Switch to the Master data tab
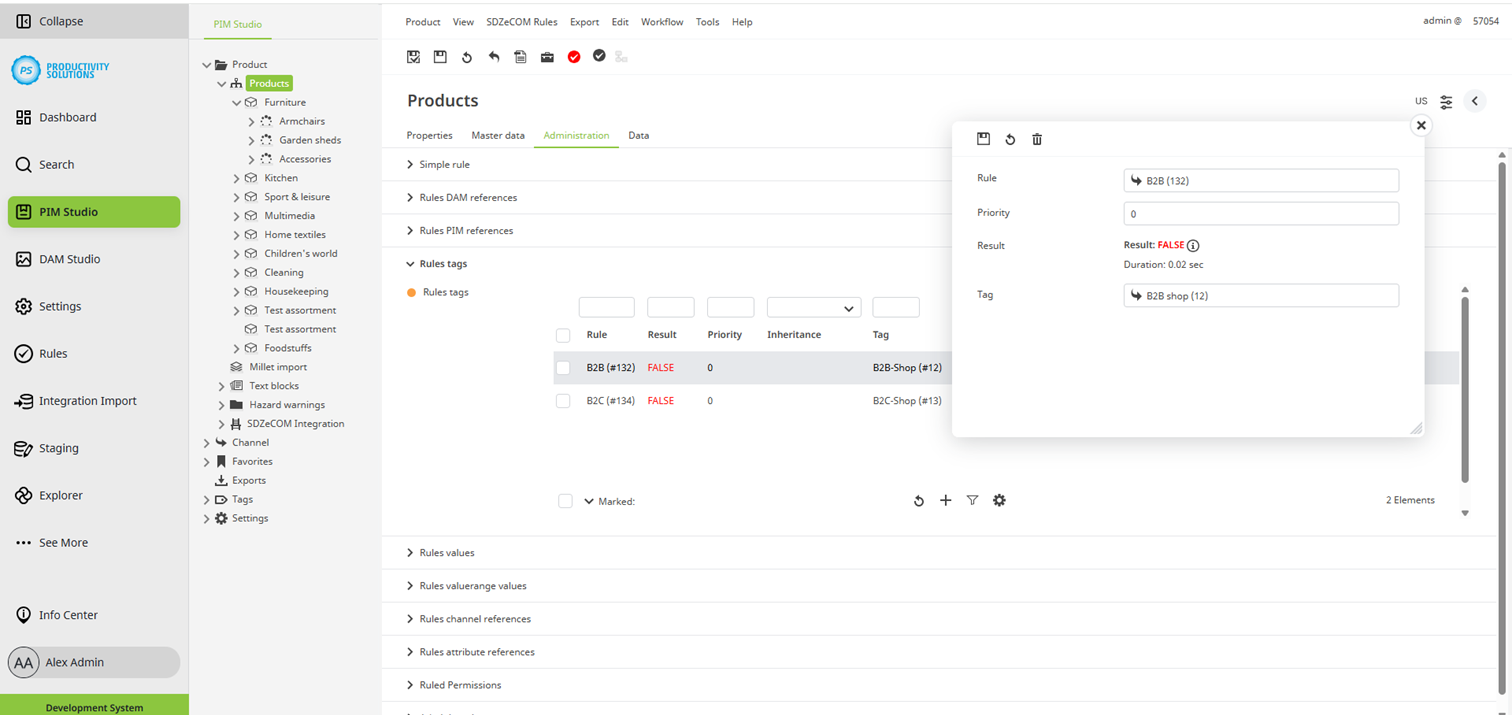 pos(497,135)
